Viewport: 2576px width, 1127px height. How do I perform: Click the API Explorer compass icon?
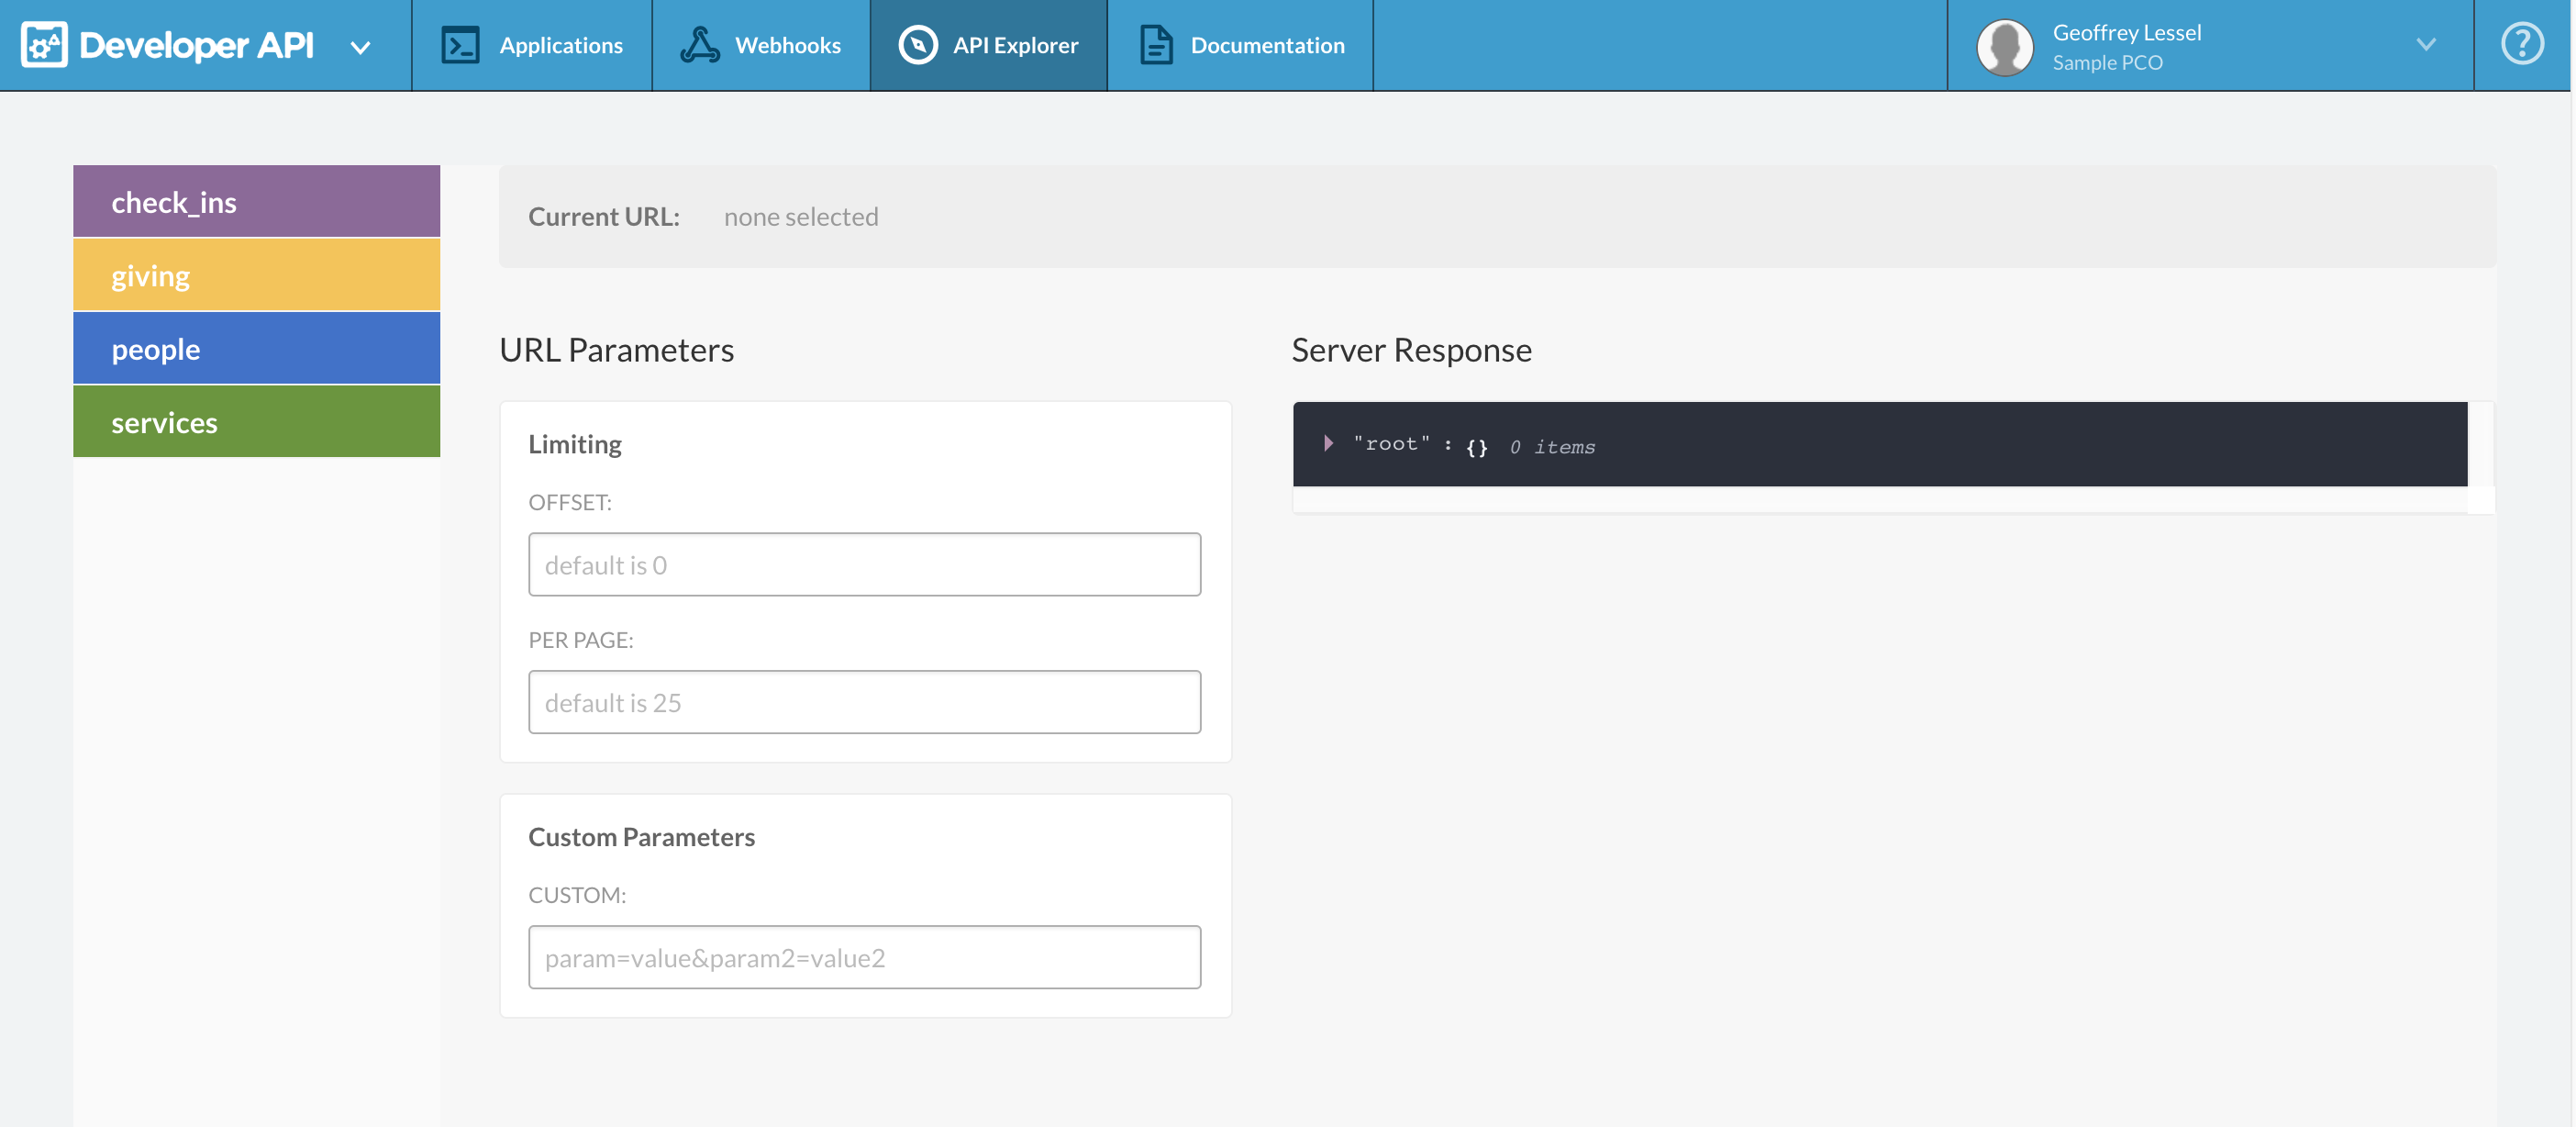coord(917,45)
